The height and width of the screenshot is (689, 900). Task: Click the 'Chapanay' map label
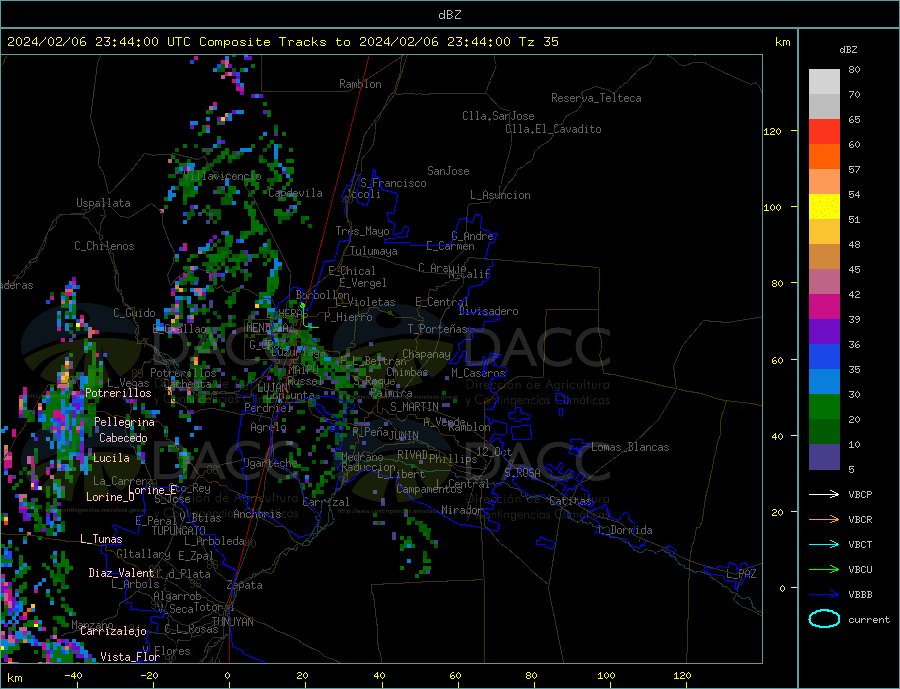coord(426,354)
